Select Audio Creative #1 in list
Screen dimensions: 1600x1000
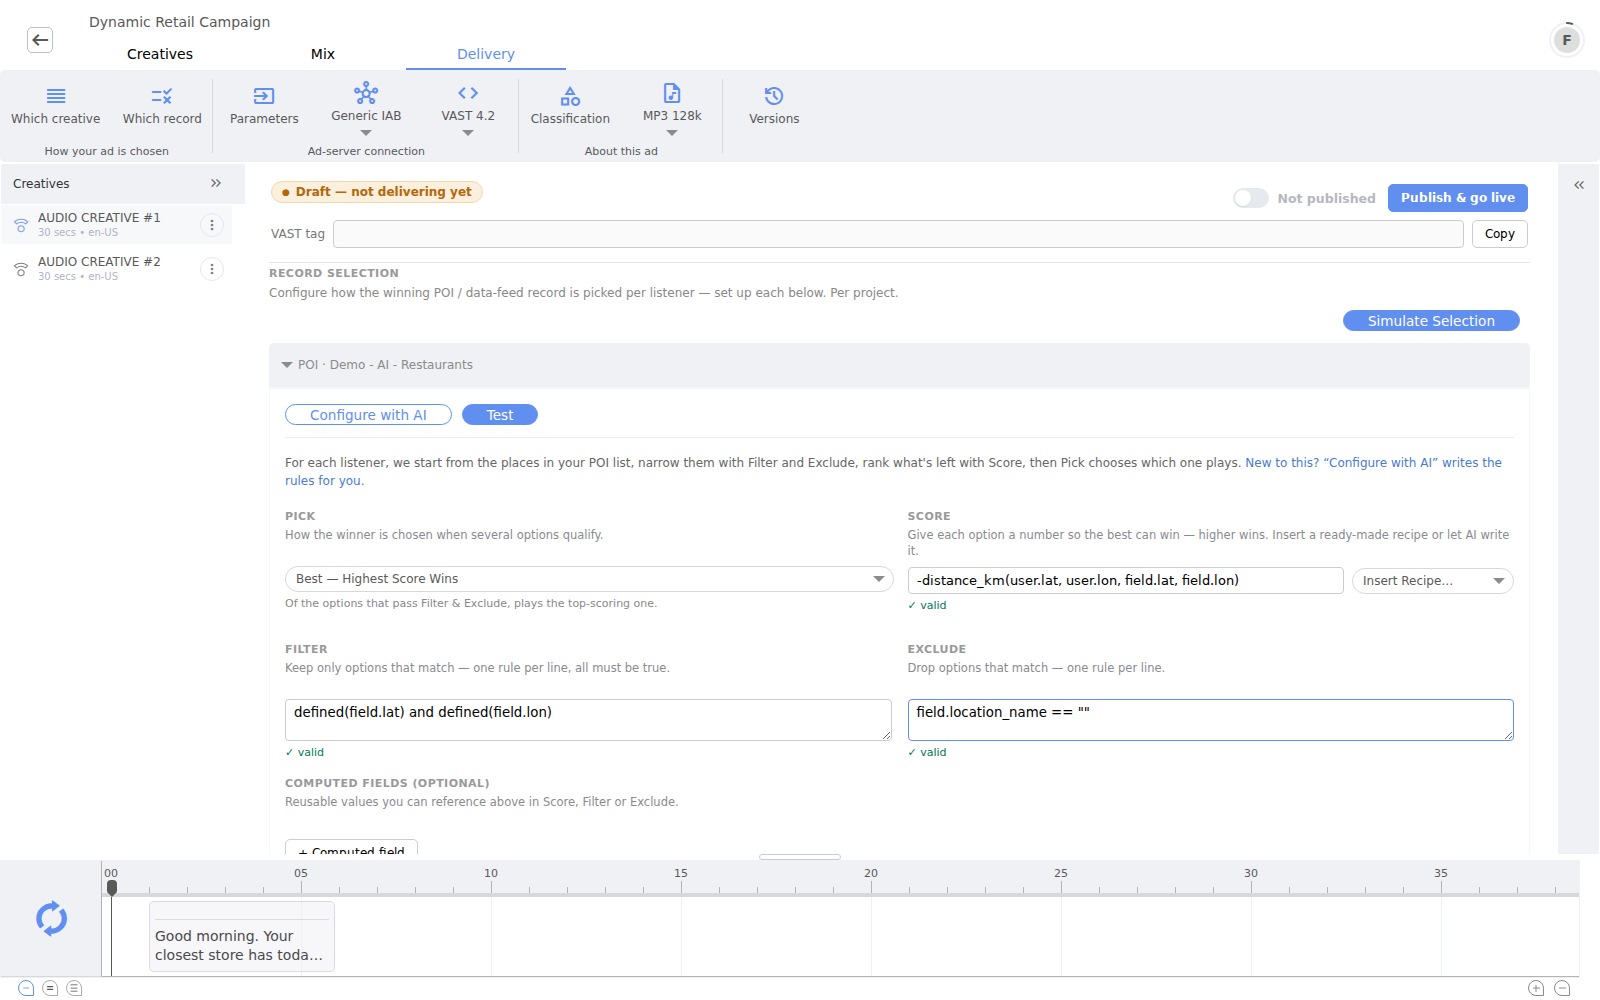tap(116, 224)
